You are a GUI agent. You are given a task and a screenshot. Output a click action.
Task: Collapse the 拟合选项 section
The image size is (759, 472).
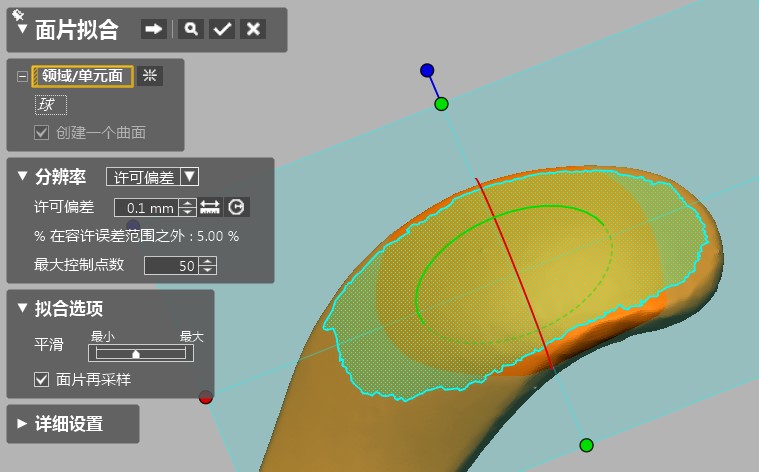click(x=22, y=308)
